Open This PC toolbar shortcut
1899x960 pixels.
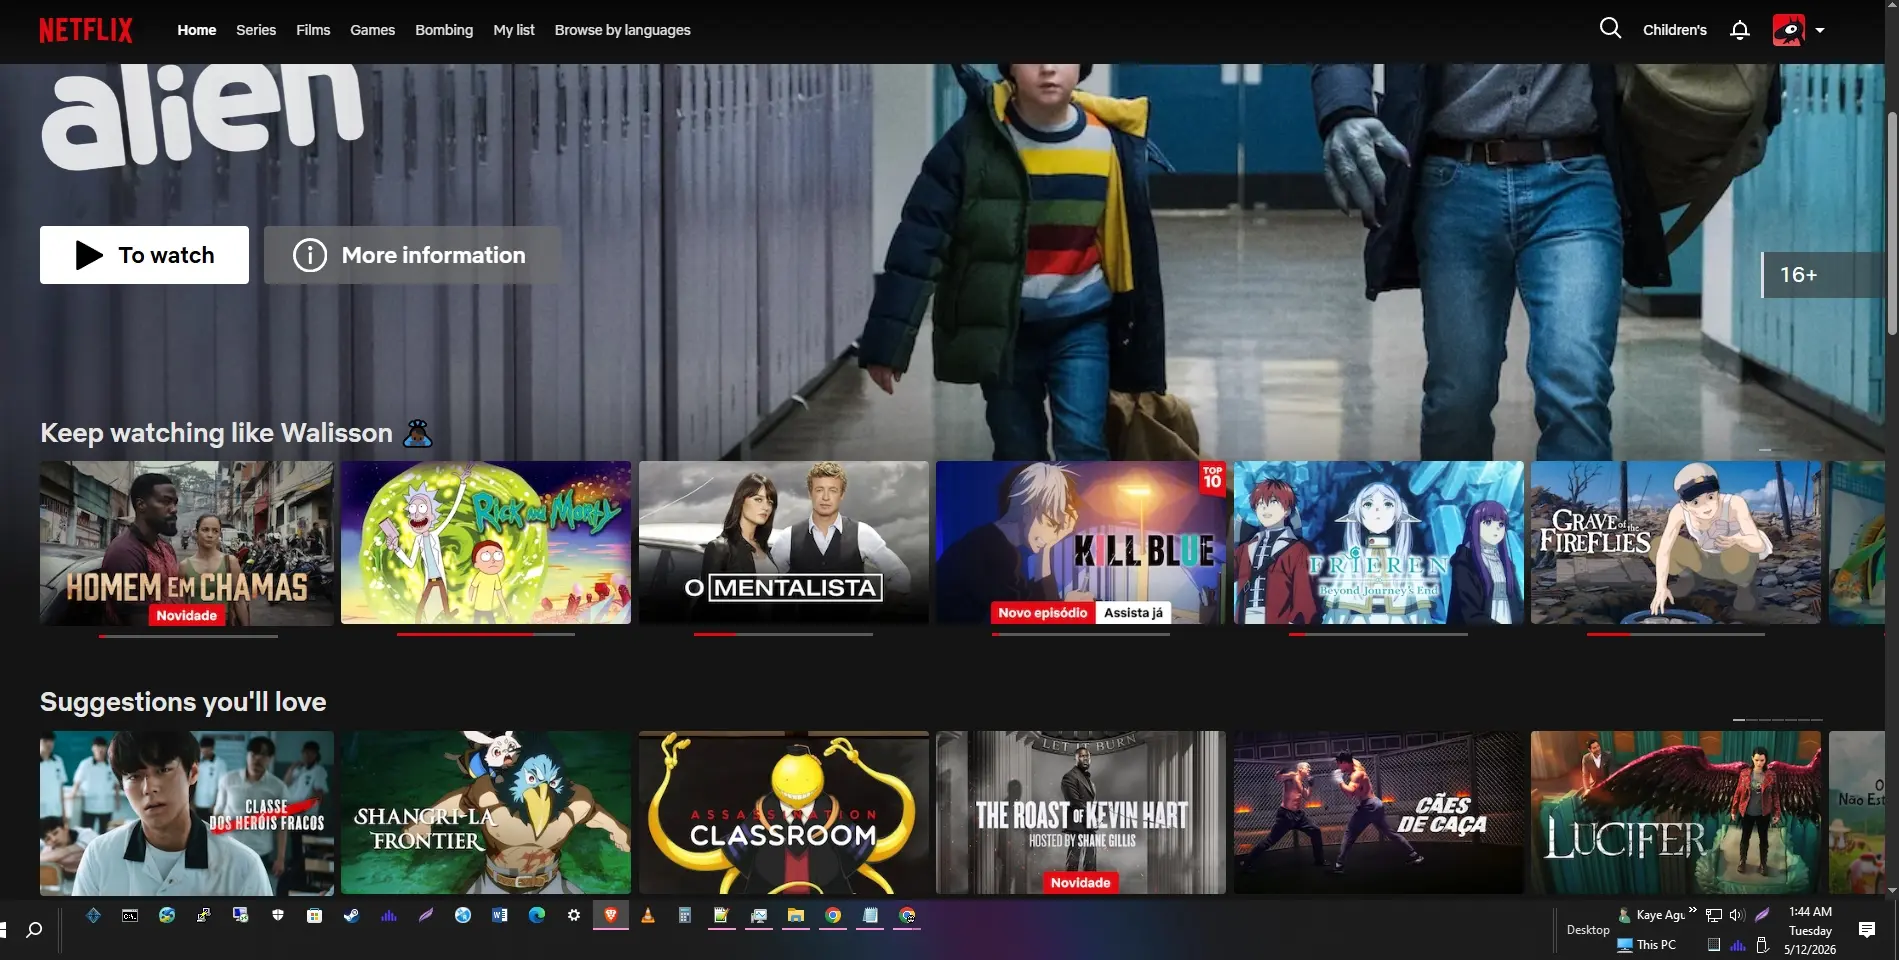[1647, 944]
